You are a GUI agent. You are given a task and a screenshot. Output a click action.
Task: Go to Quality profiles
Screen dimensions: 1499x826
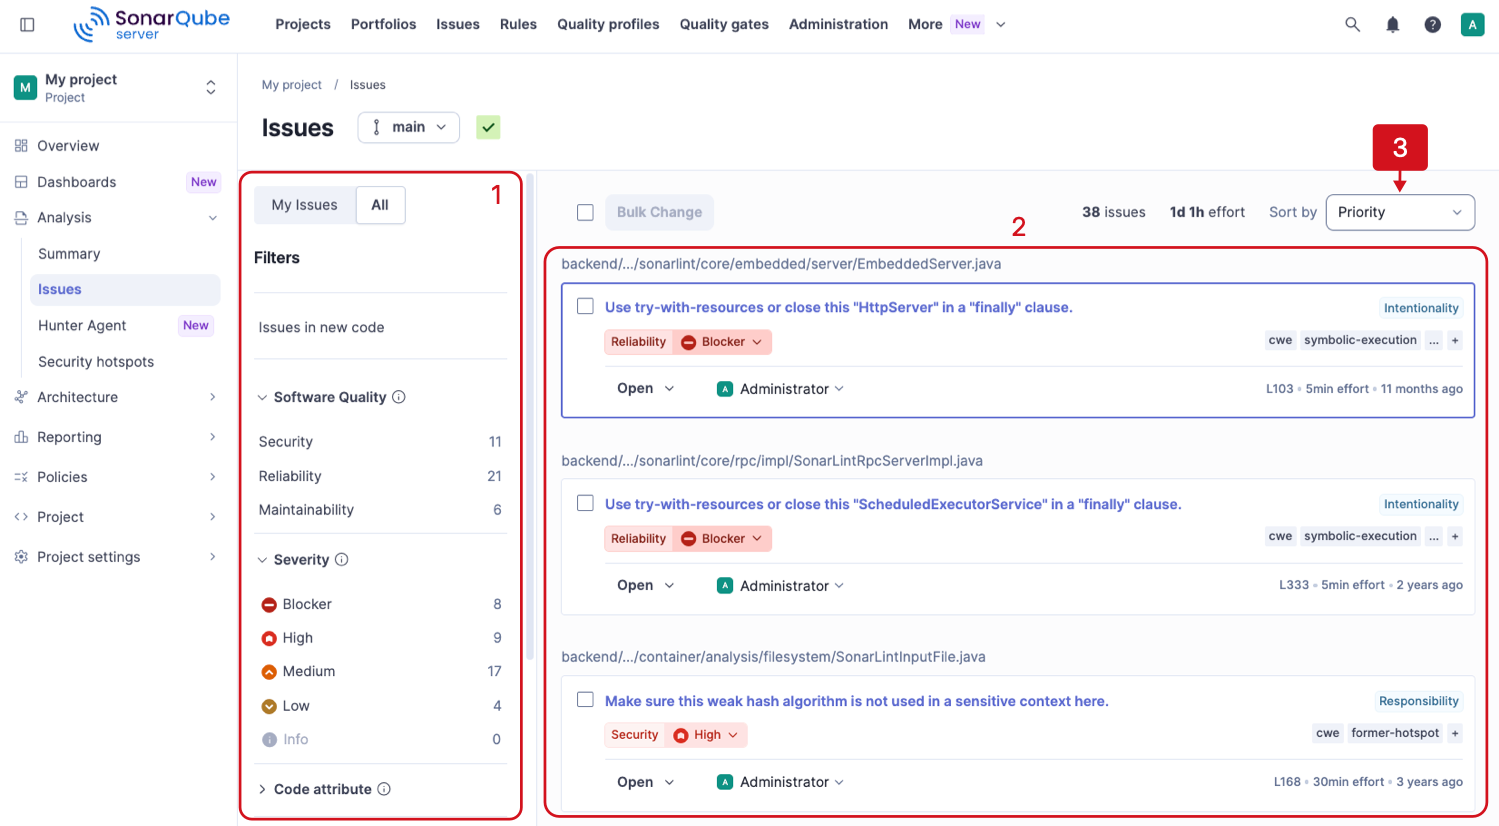[x=608, y=24]
